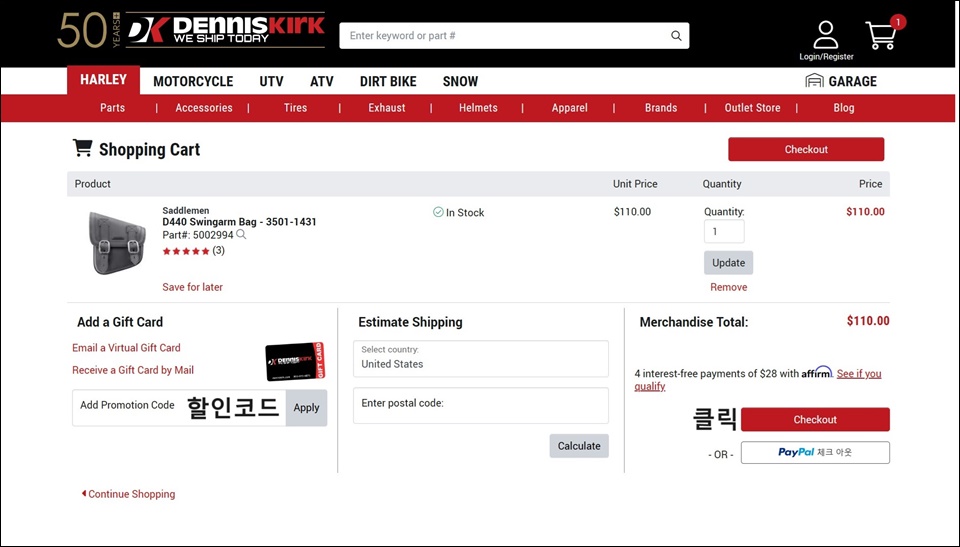Select the UTV tab
Image resolution: width=960 pixels, height=547 pixels.
pyautogui.click(x=271, y=81)
